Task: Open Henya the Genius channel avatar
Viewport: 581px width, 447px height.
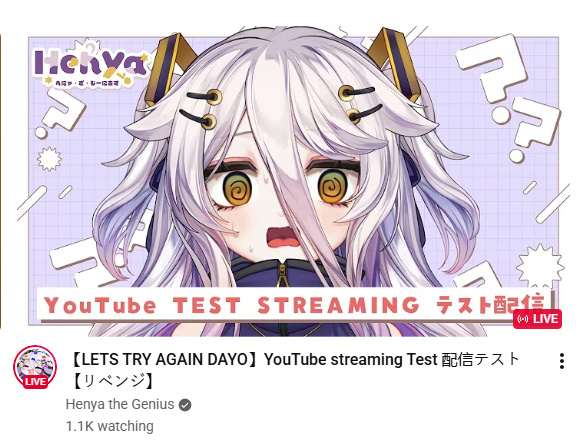Action: [x=35, y=367]
